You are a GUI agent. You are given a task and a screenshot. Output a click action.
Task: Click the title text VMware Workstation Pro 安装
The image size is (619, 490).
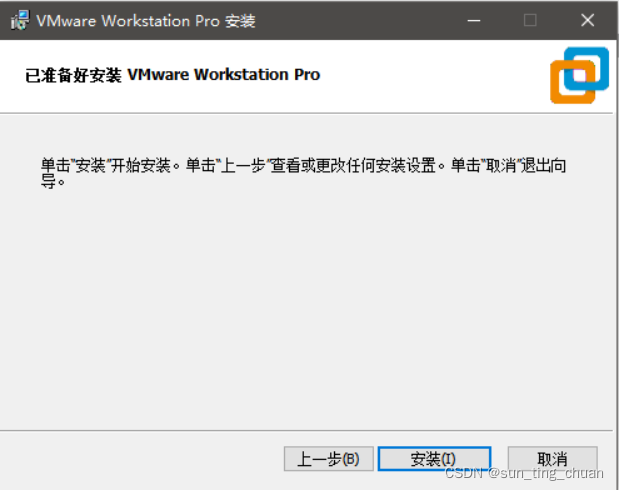click(x=146, y=21)
